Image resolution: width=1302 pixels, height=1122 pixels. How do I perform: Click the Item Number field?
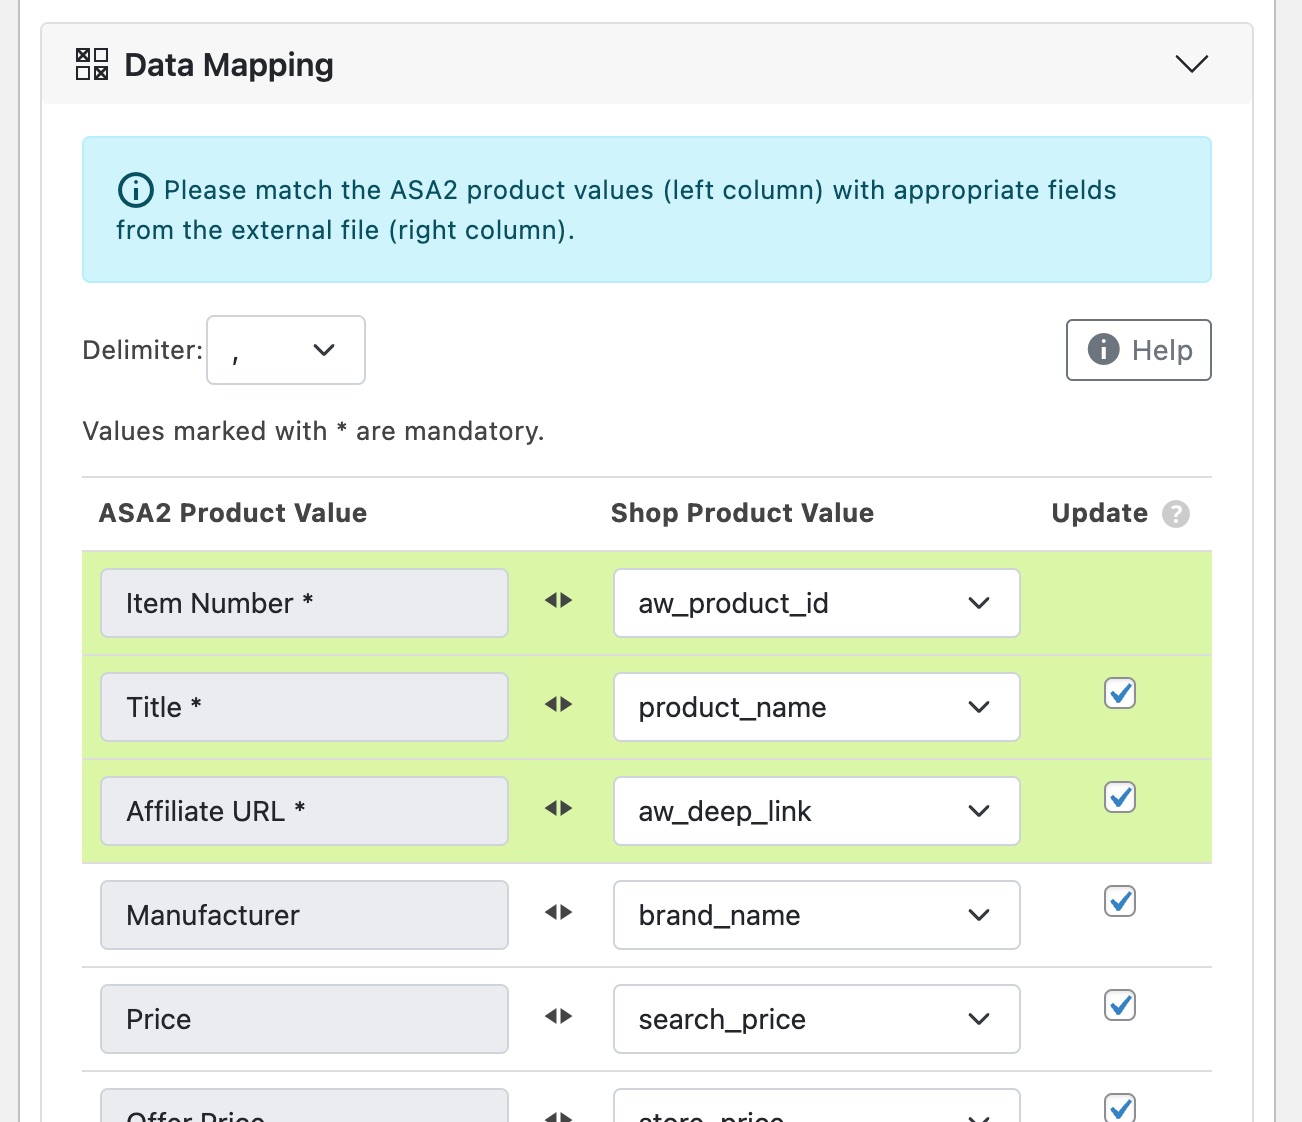pos(303,603)
